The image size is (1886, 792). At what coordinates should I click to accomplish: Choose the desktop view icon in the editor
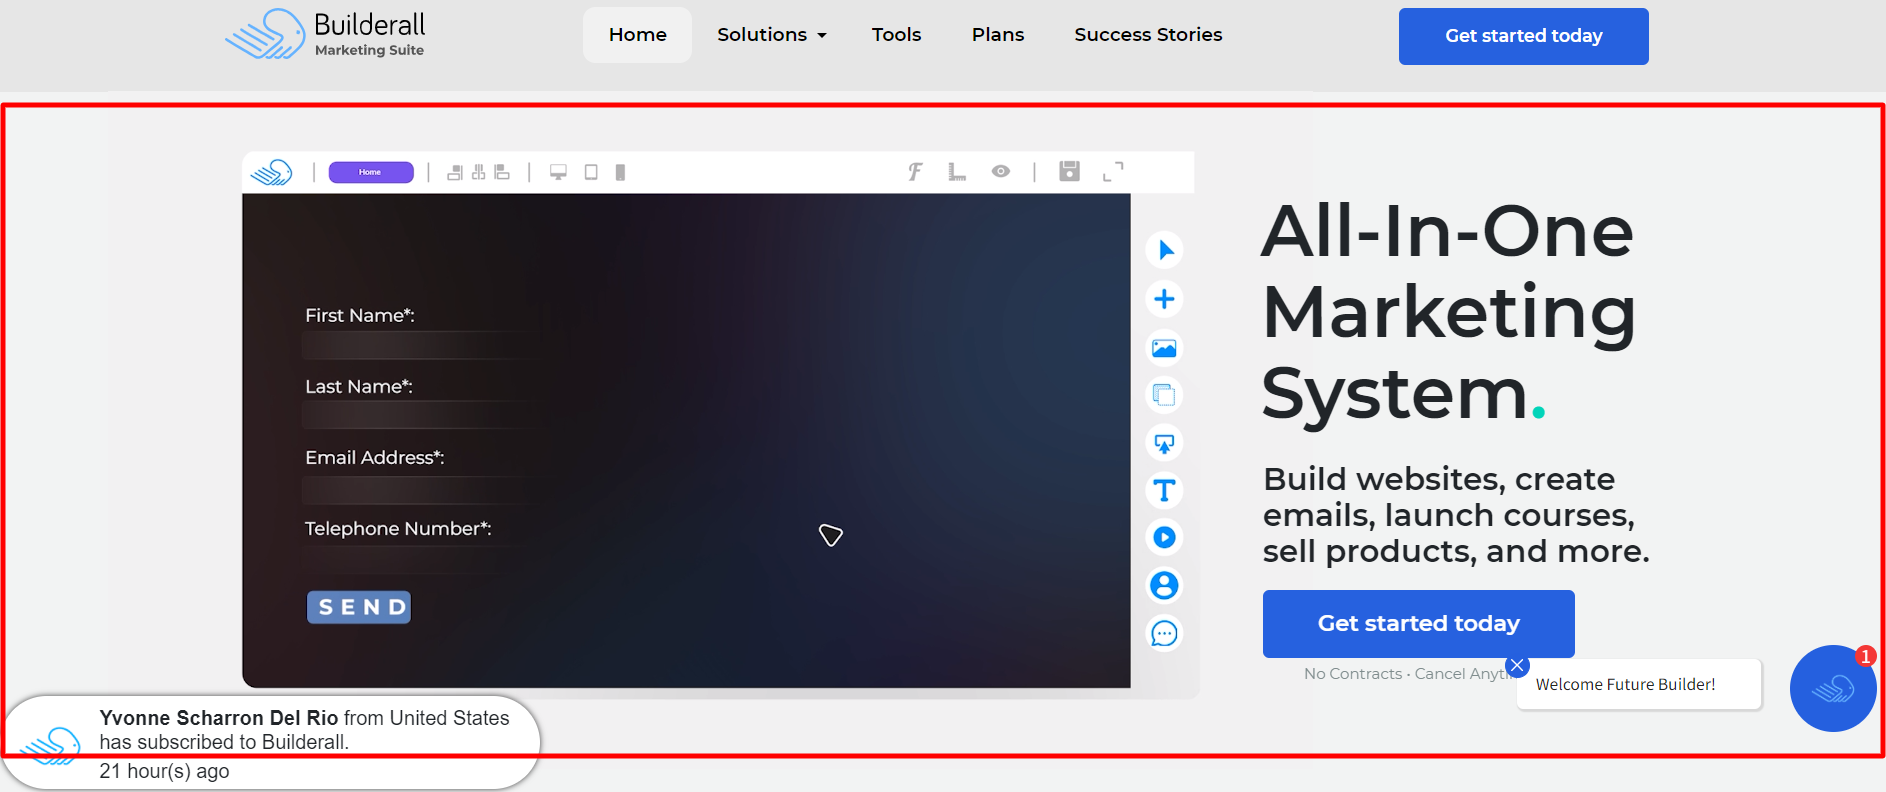[x=558, y=172]
